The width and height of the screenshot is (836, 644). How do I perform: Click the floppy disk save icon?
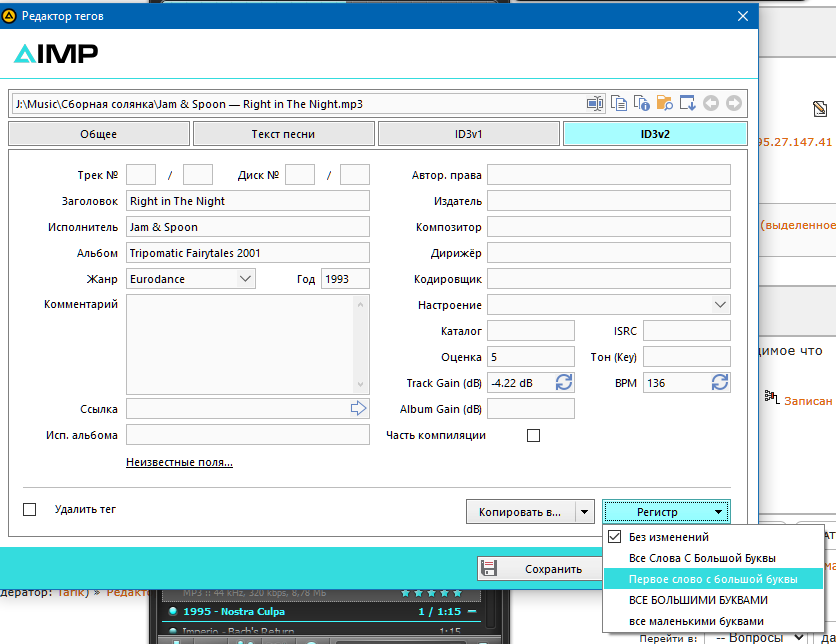489,568
